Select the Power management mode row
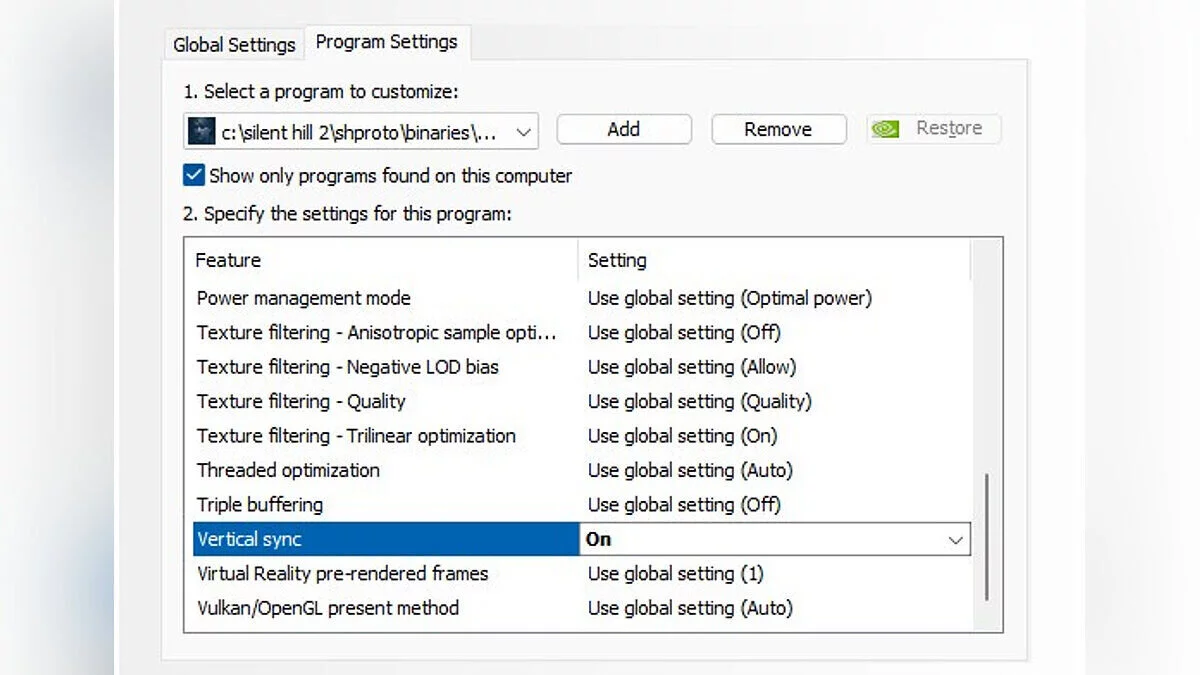 (x=304, y=298)
